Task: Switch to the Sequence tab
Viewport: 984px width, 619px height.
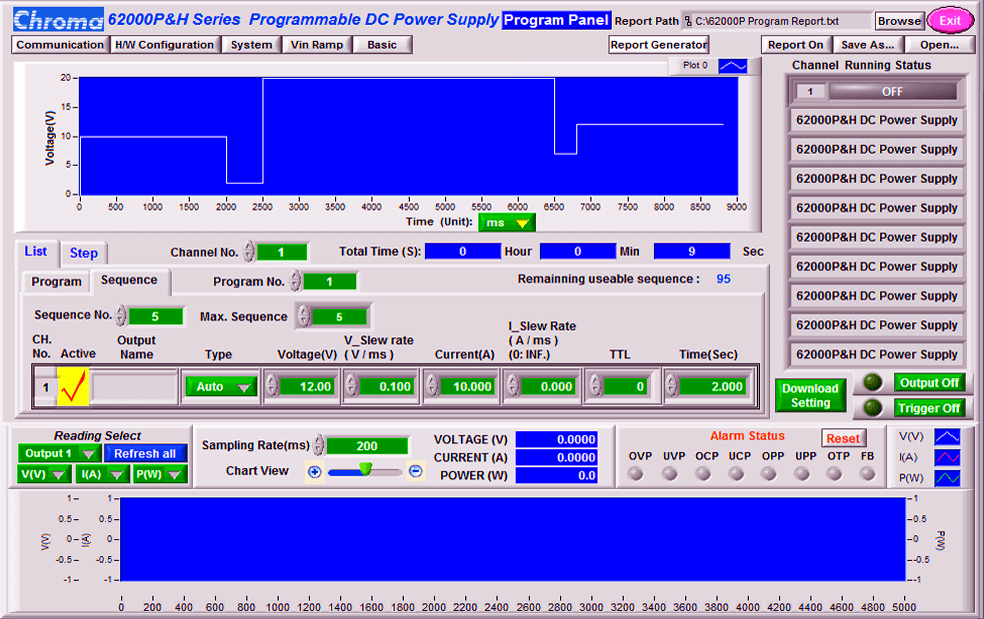Action: coord(129,281)
